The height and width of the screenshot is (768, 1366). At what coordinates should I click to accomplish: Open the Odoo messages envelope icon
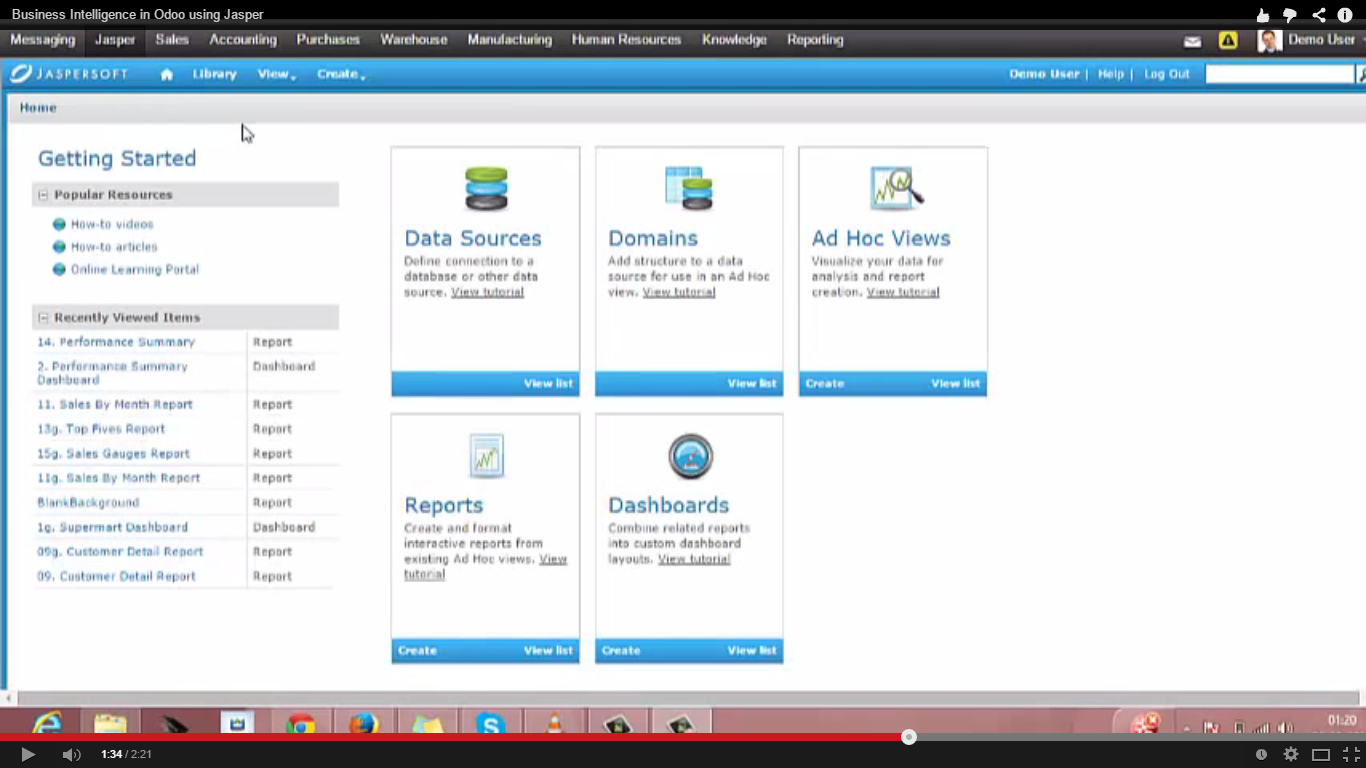(x=1192, y=41)
